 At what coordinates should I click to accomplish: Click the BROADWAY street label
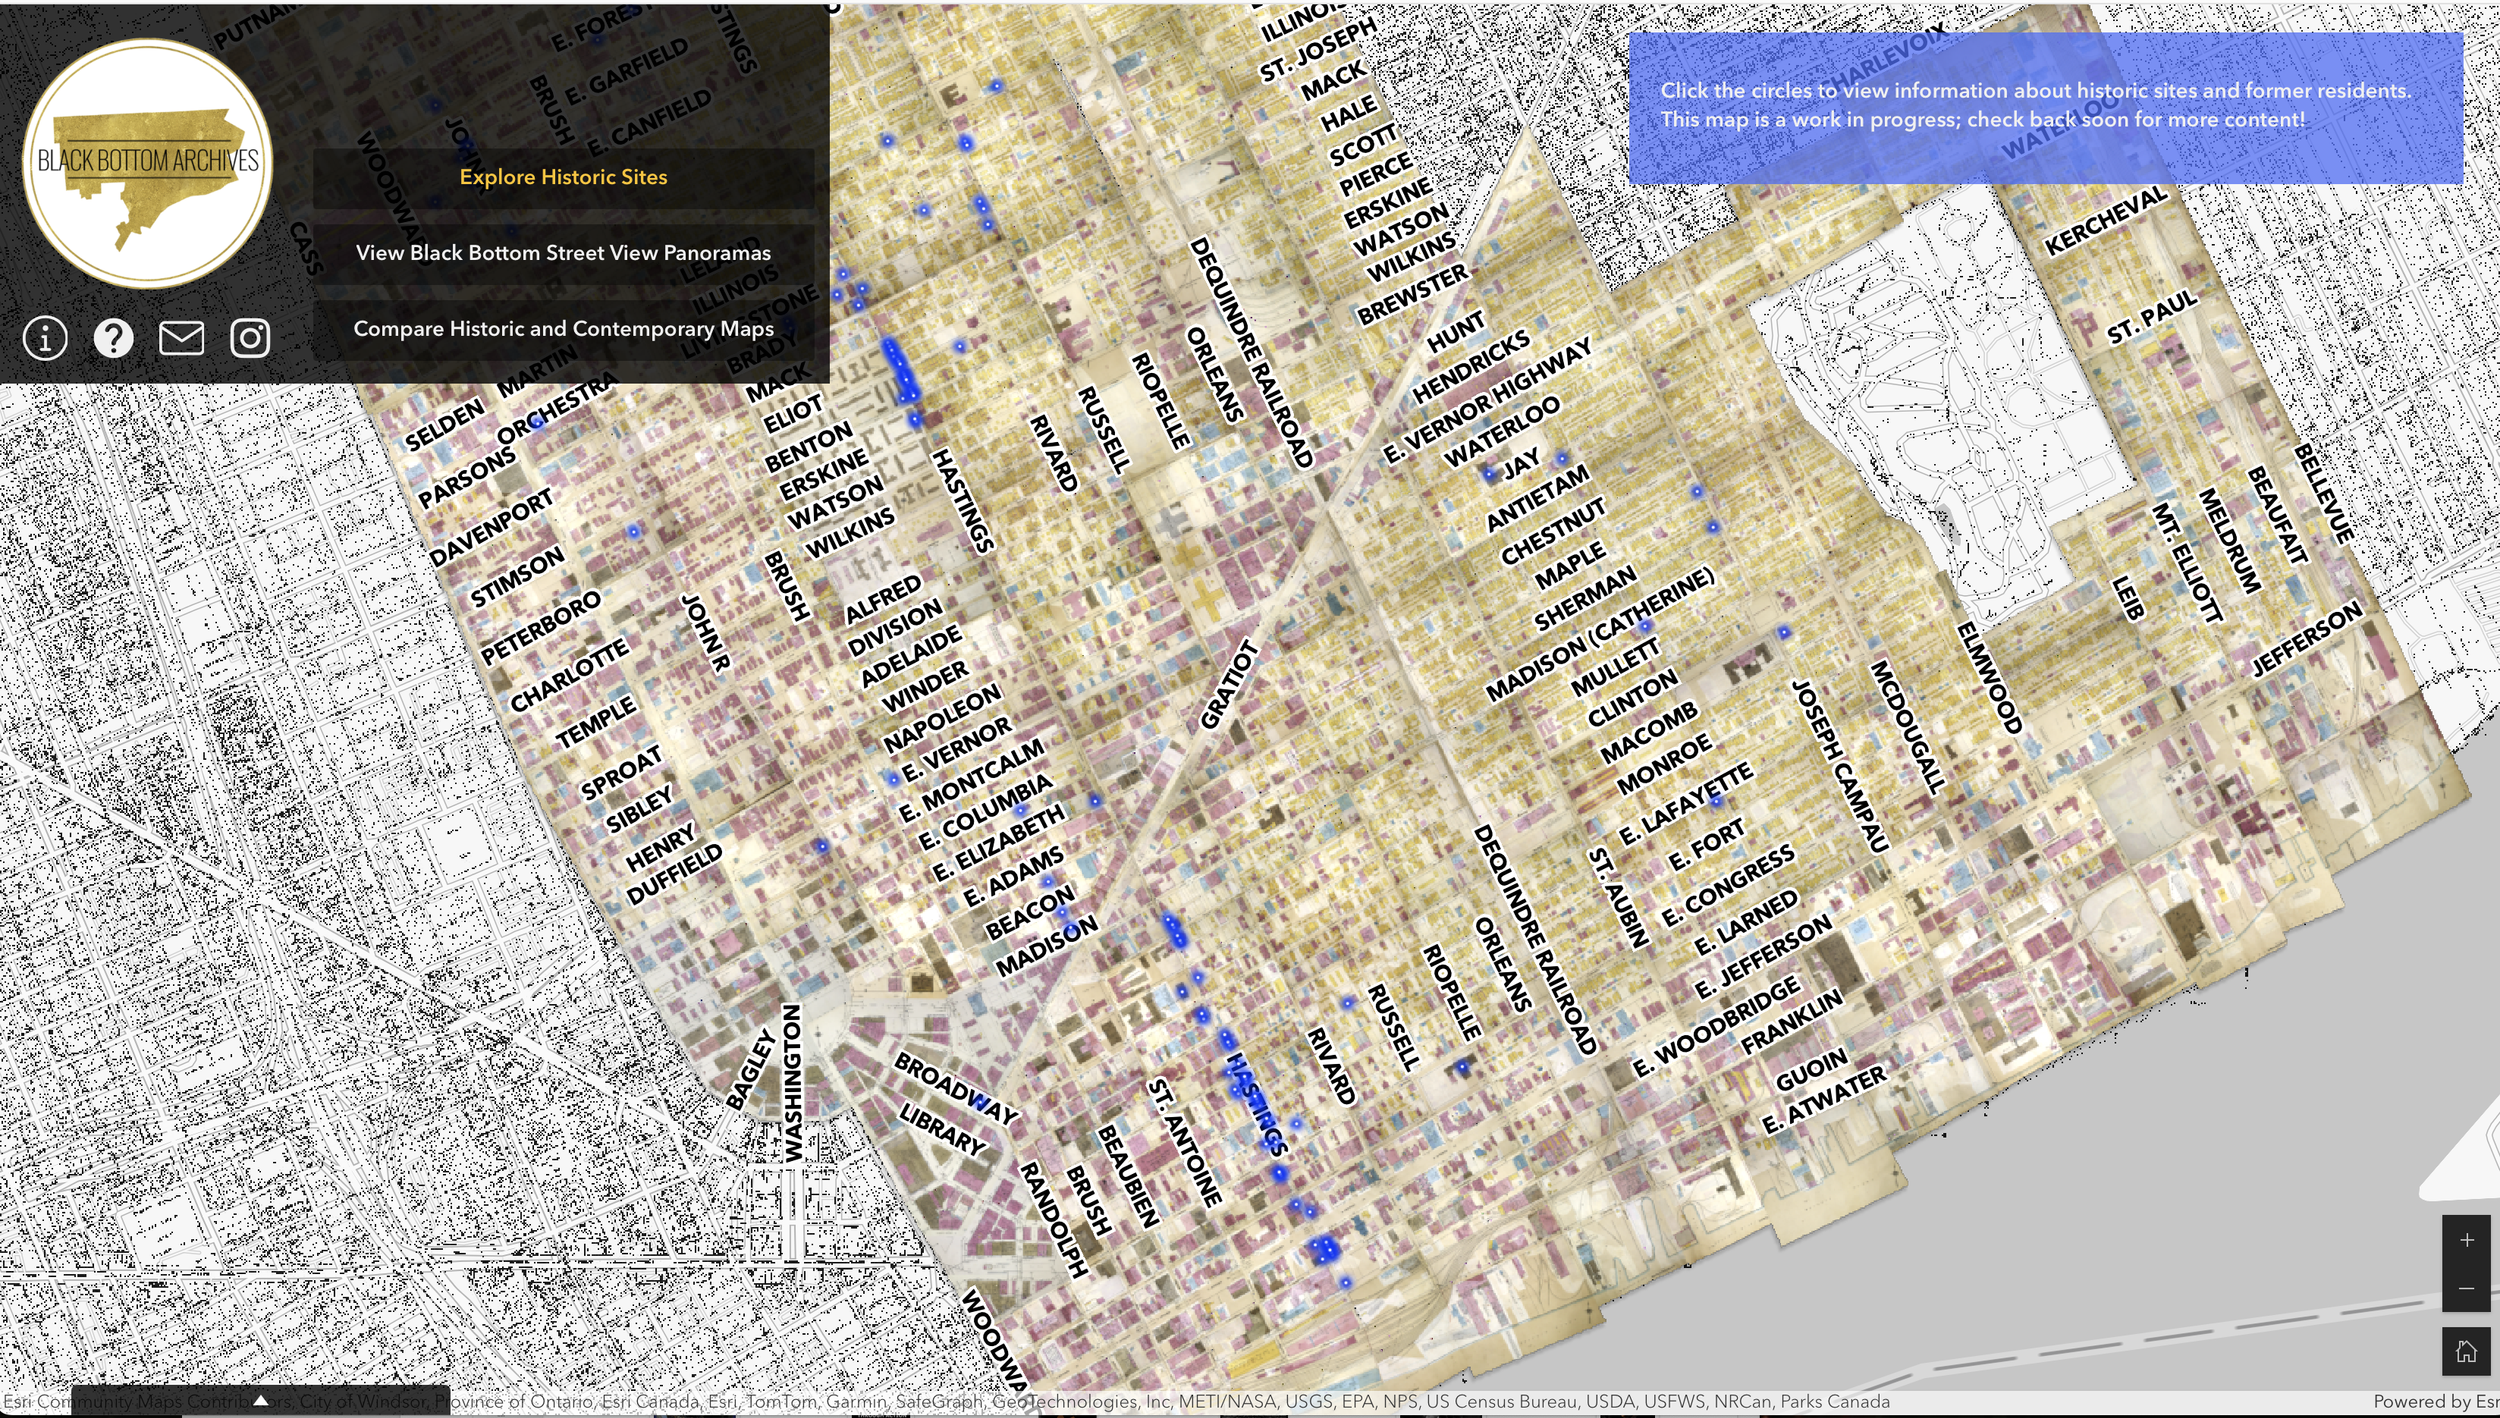(x=956, y=1088)
